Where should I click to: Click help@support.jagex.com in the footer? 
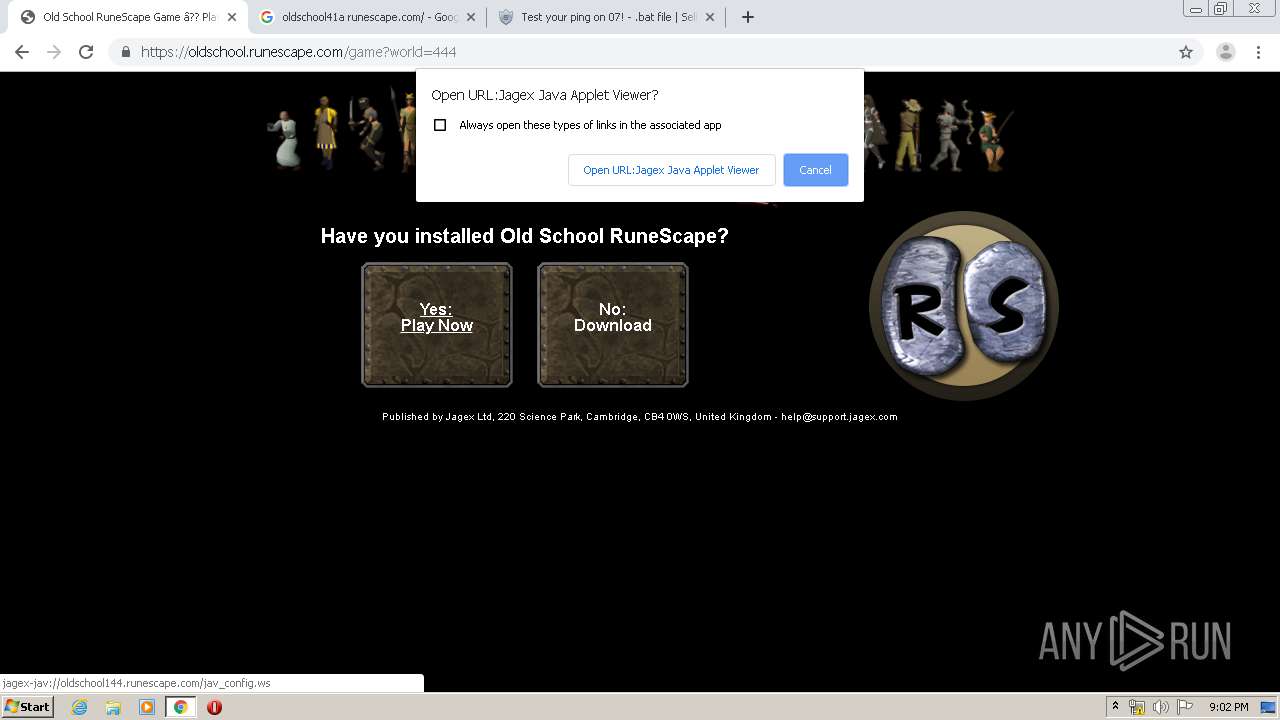click(x=839, y=417)
